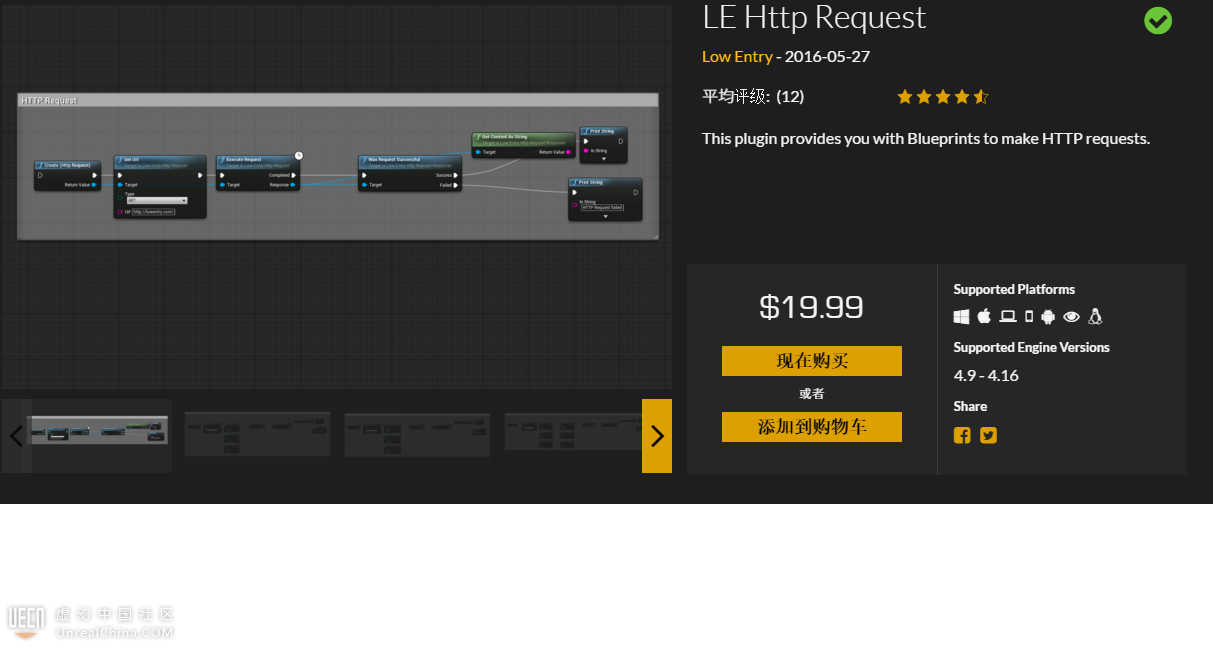Click the 或者 text between buttons
Viewport: 1213px width, 648px height.
(x=812, y=394)
